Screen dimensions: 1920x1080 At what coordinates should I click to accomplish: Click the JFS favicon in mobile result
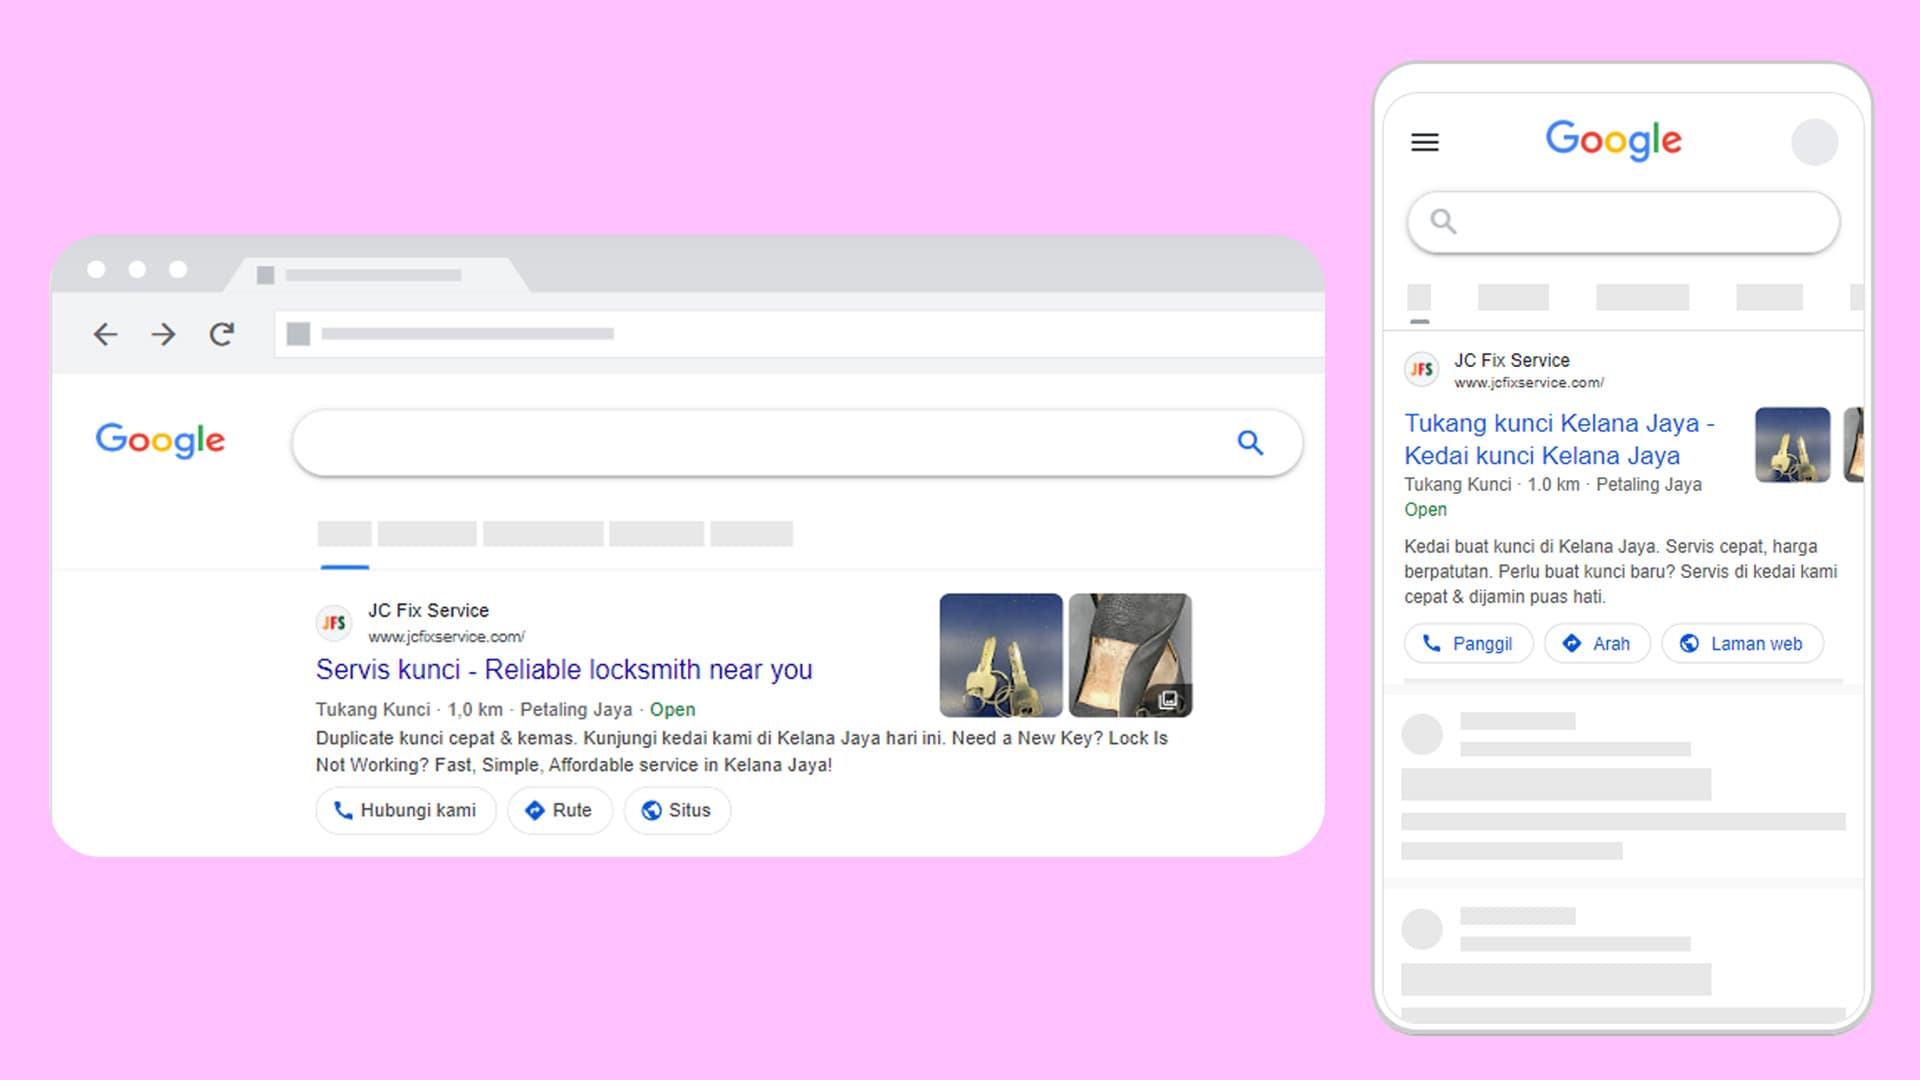[x=1421, y=369]
